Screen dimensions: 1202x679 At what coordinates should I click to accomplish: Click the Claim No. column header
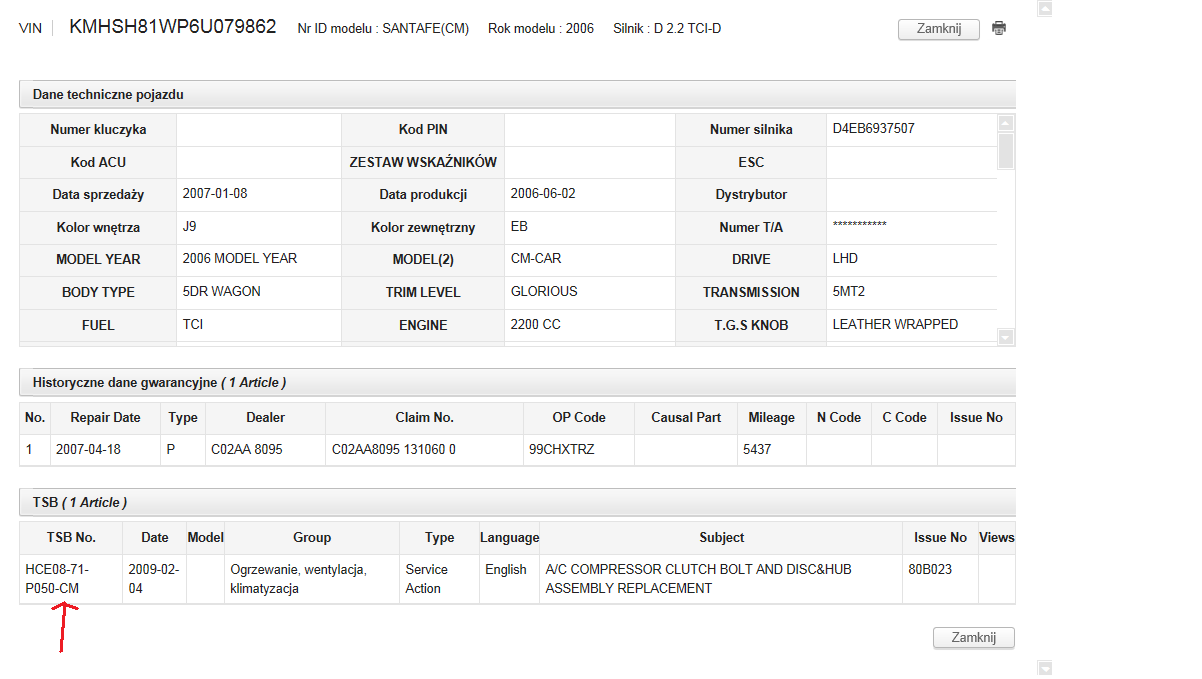[424, 417]
